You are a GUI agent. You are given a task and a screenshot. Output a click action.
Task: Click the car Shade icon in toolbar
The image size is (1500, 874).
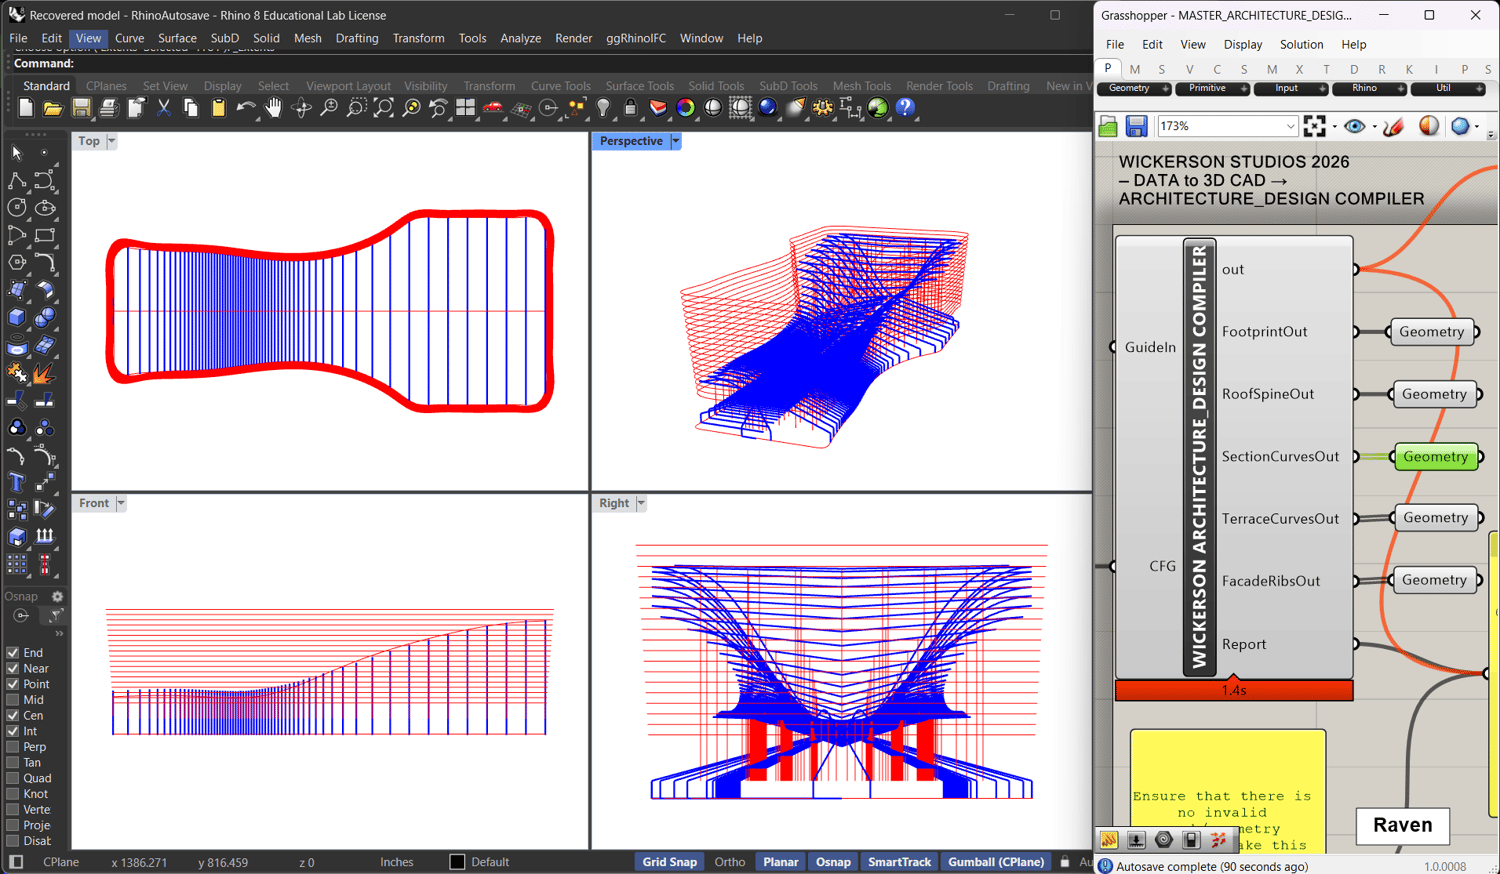(493, 108)
